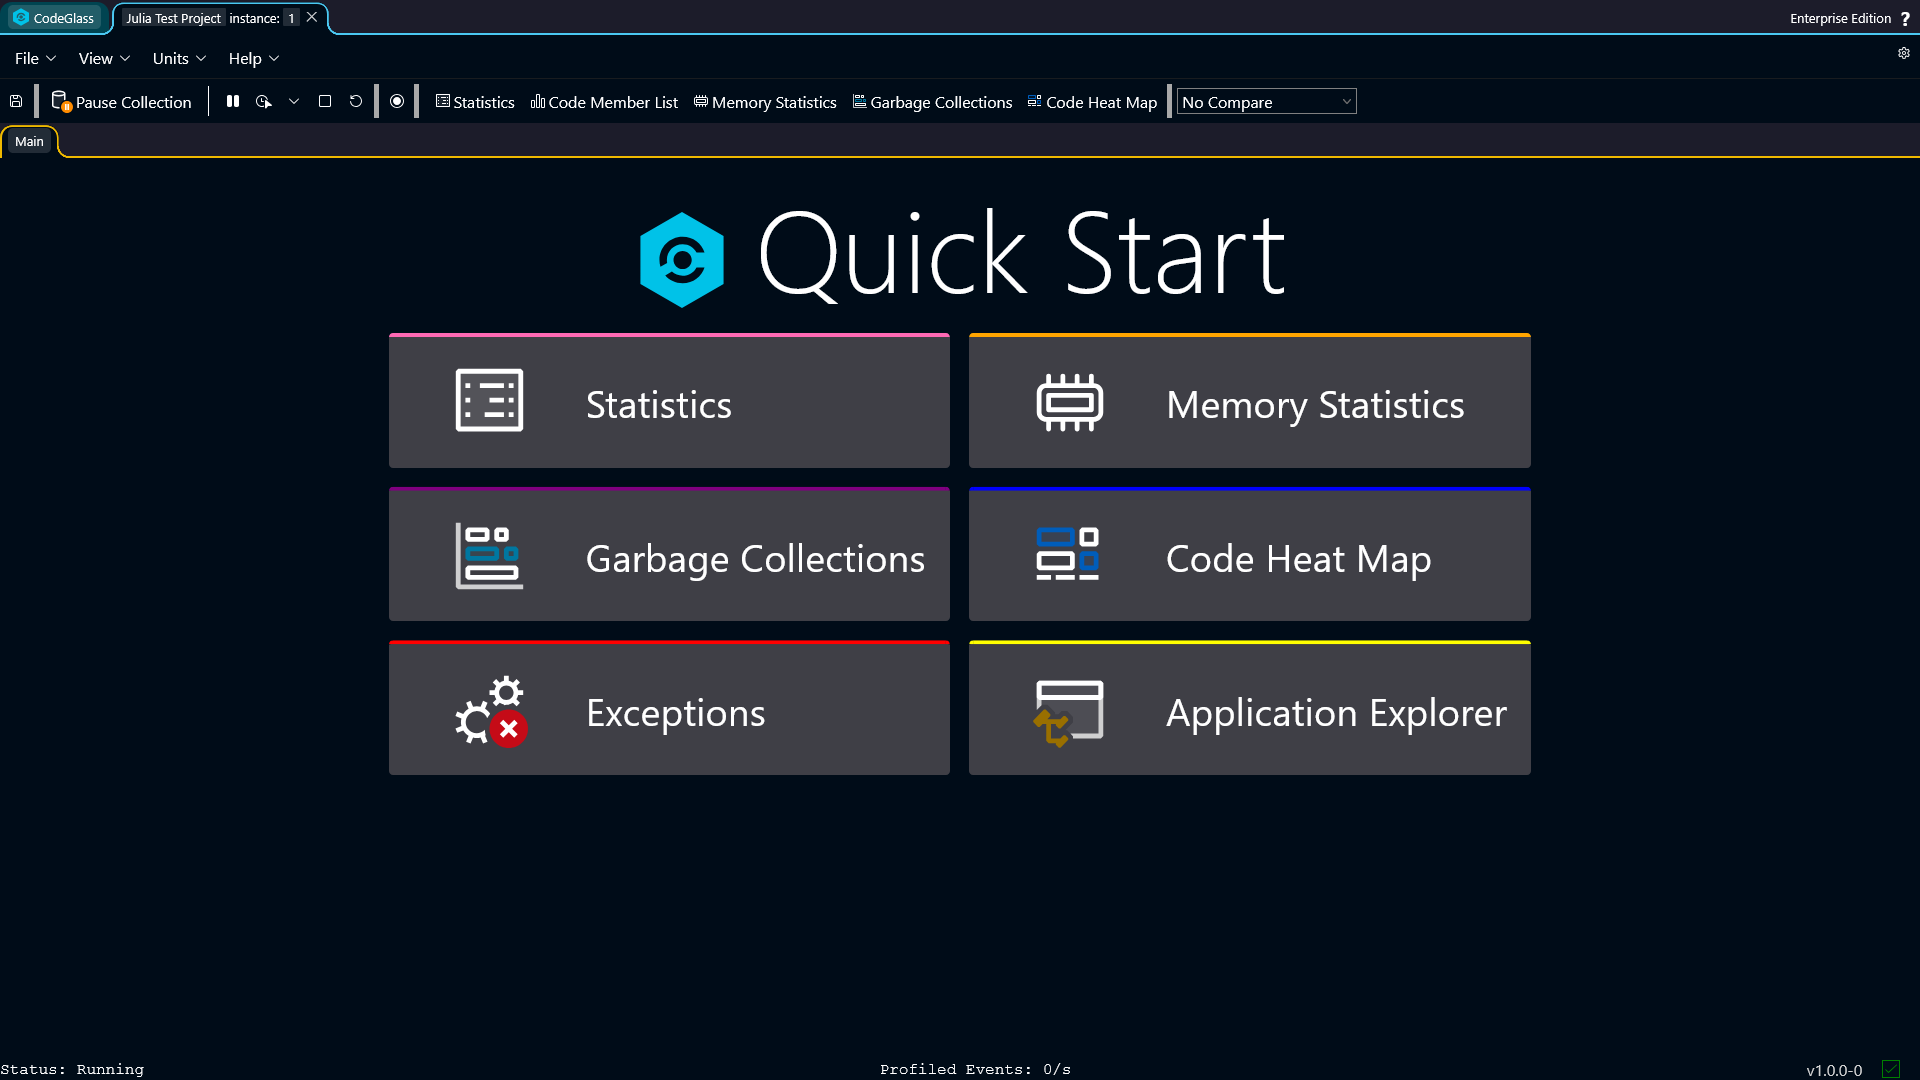The image size is (1920, 1080).
Task: Open the Garbage Collections quick start tile
Action: pos(669,555)
